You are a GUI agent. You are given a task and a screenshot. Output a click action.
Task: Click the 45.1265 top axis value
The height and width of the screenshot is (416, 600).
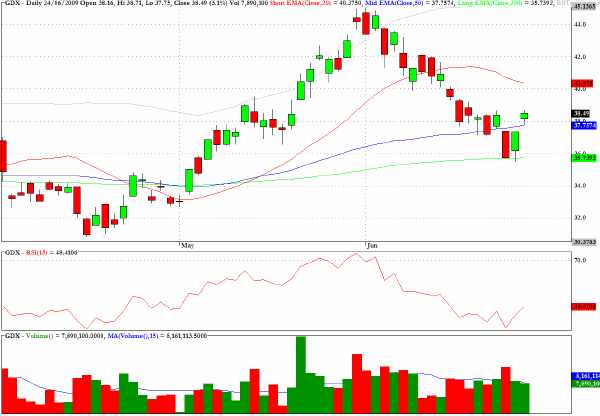tap(584, 7)
